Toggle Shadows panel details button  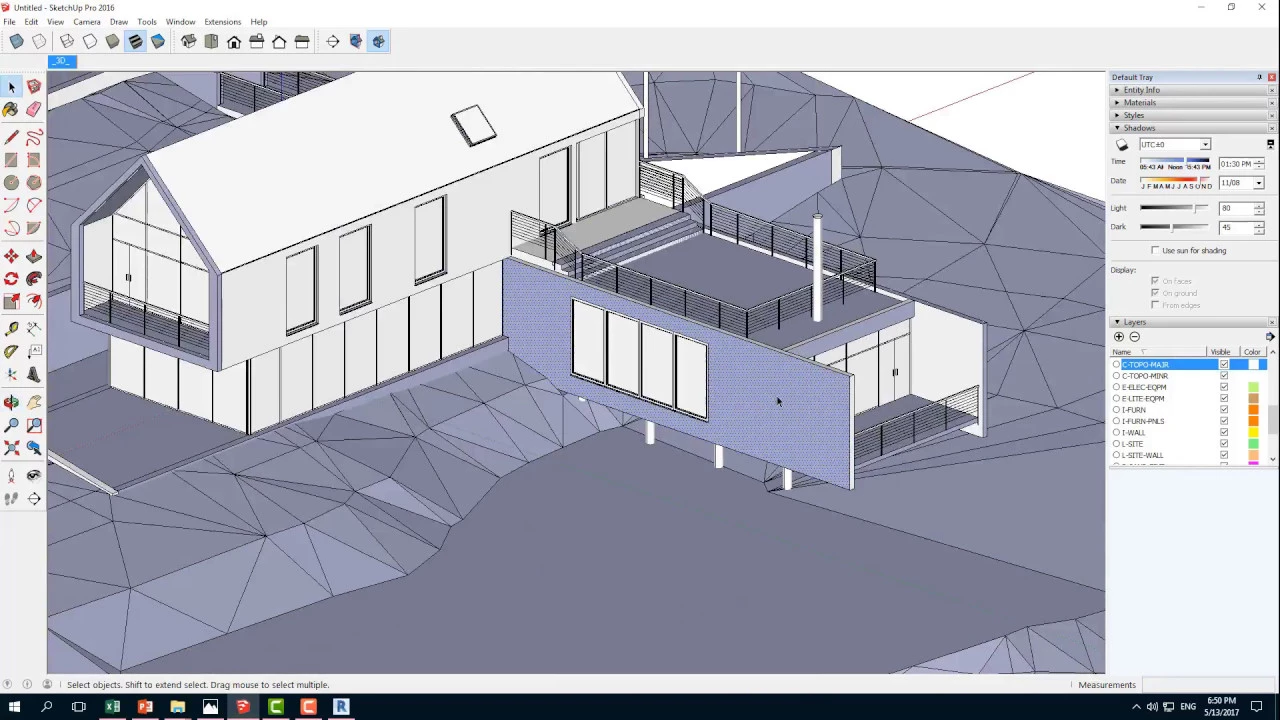point(1270,145)
